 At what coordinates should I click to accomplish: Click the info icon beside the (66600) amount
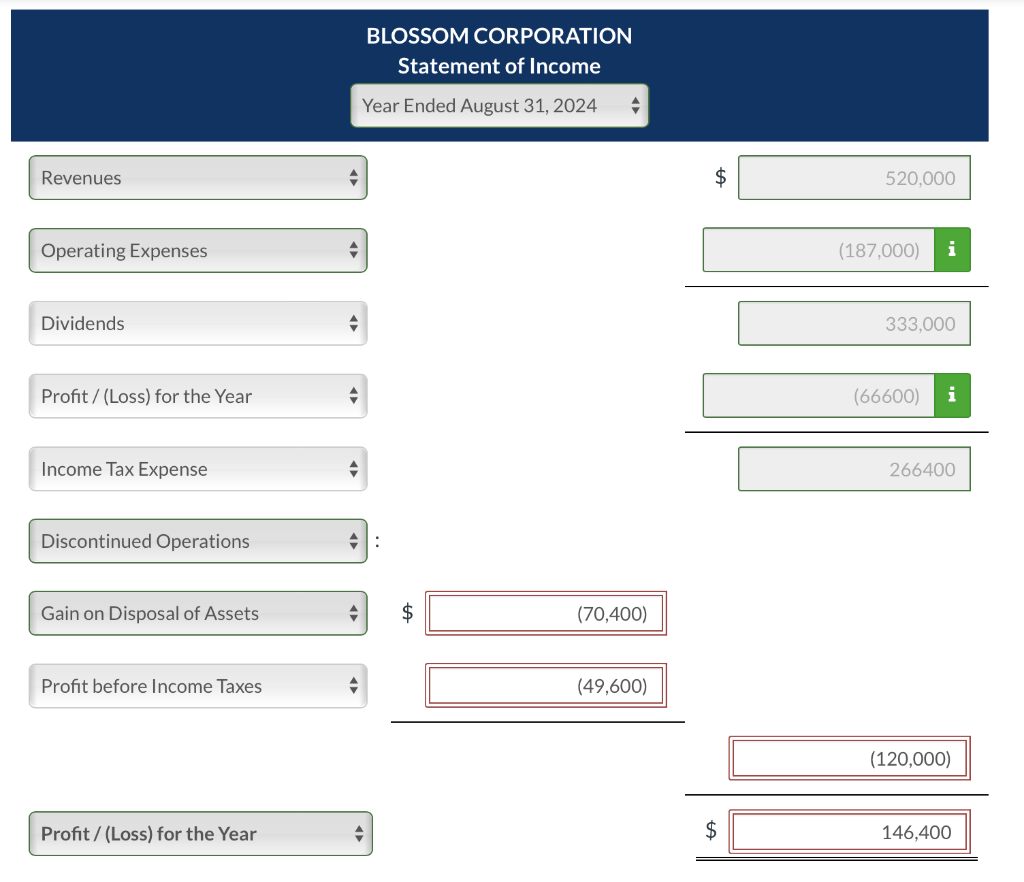point(951,395)
